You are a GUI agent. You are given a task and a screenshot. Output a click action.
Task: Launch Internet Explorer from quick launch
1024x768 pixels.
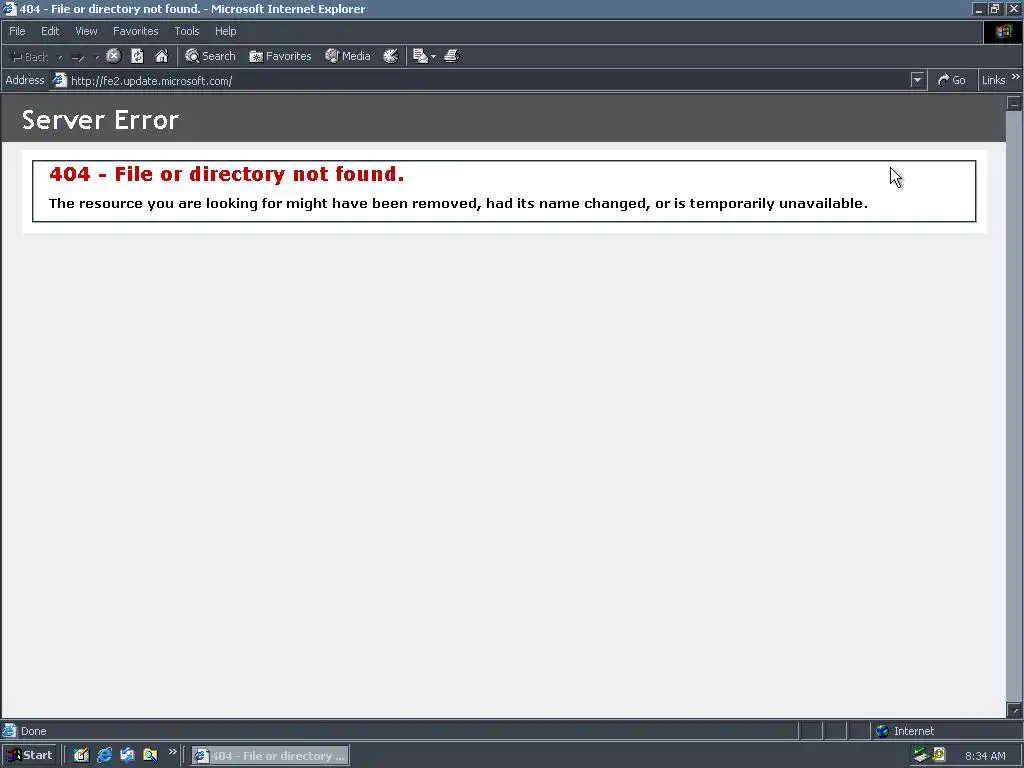click(x=104, y=755)
